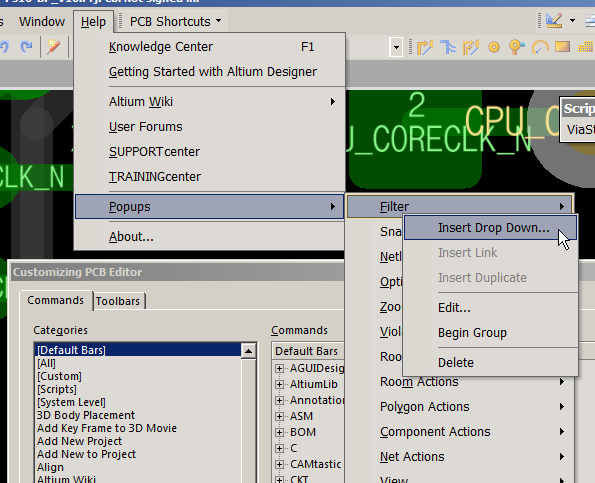595x483 pixels.
Task: Choose Getting Started with Altium Designer
Action: pyautogui.click(x=210, y=72)
